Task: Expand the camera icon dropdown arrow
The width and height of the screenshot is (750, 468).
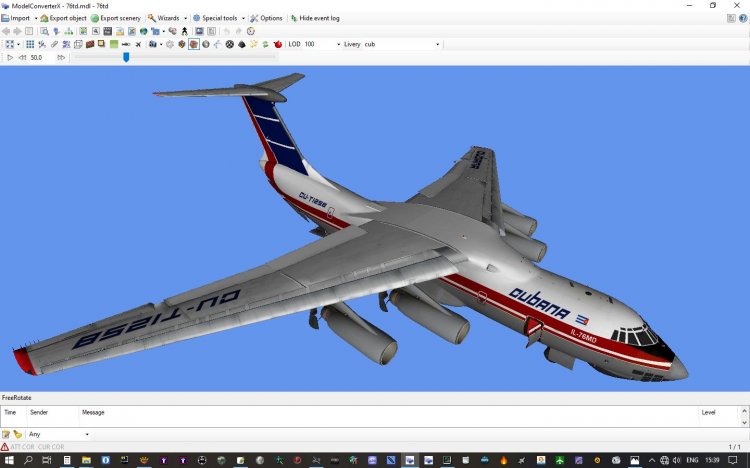Action: tap(161, 44)
